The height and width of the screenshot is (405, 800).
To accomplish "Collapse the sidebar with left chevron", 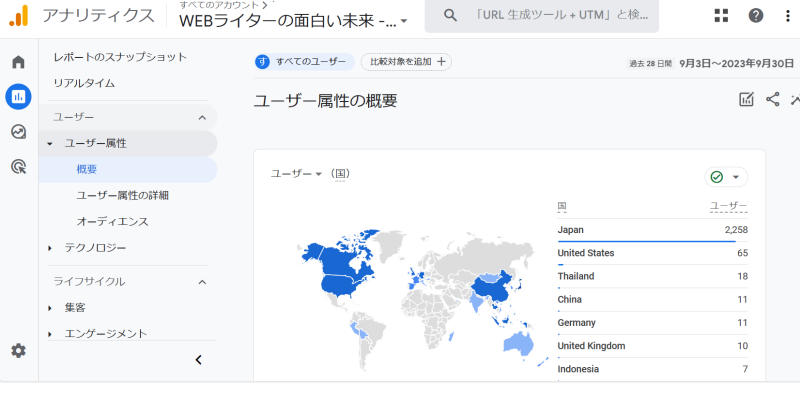I will tap(198, 360).
